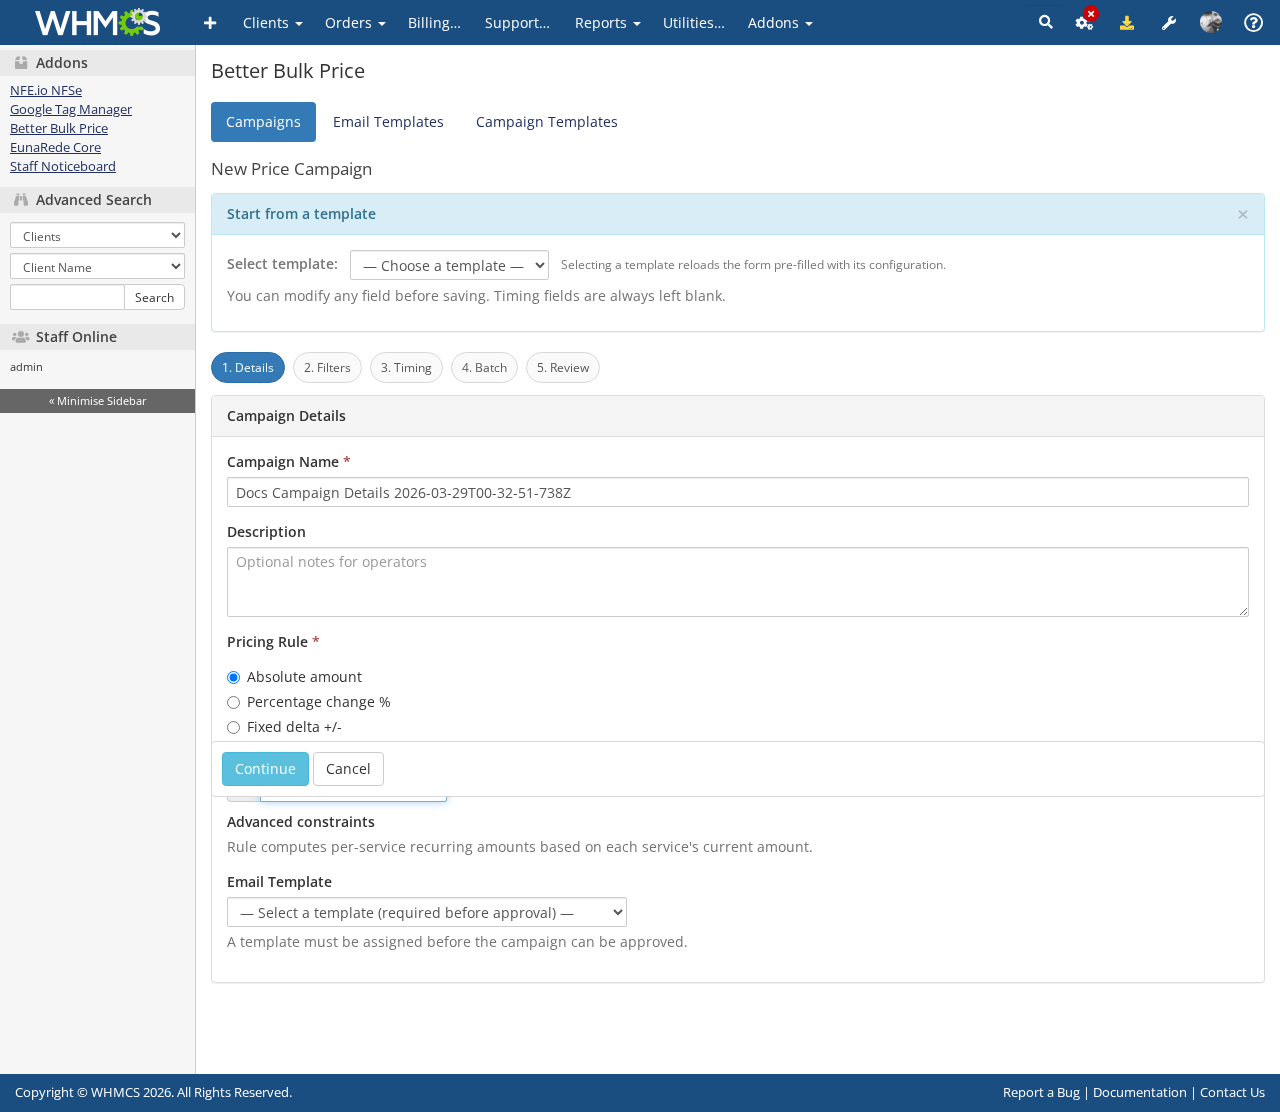This screenshot has width=1280, height=1112.
Task: Select the Fixed delta pricing rule
Action: (233, 727)
